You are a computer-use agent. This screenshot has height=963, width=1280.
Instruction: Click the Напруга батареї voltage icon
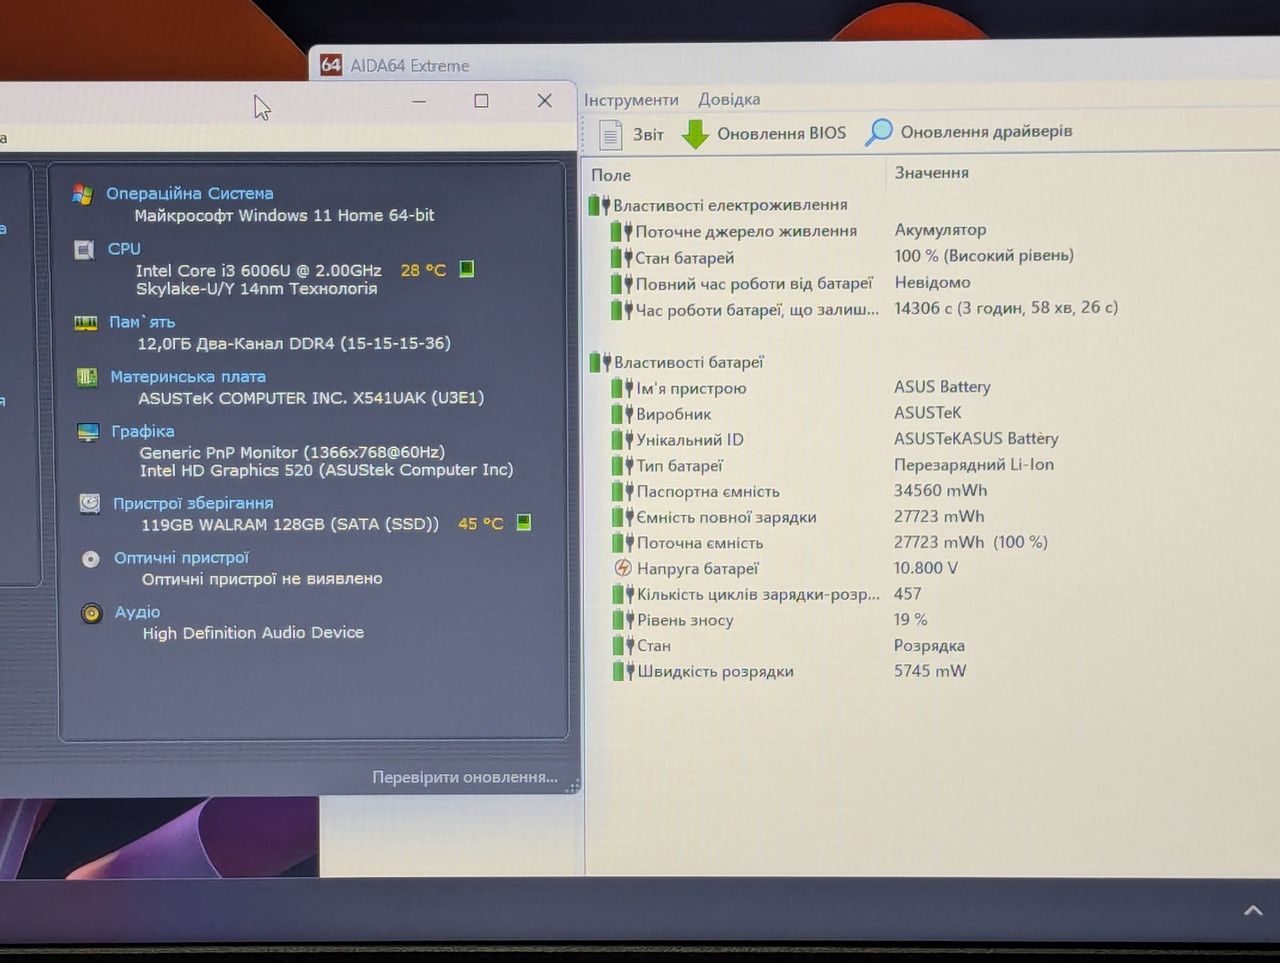622,569
